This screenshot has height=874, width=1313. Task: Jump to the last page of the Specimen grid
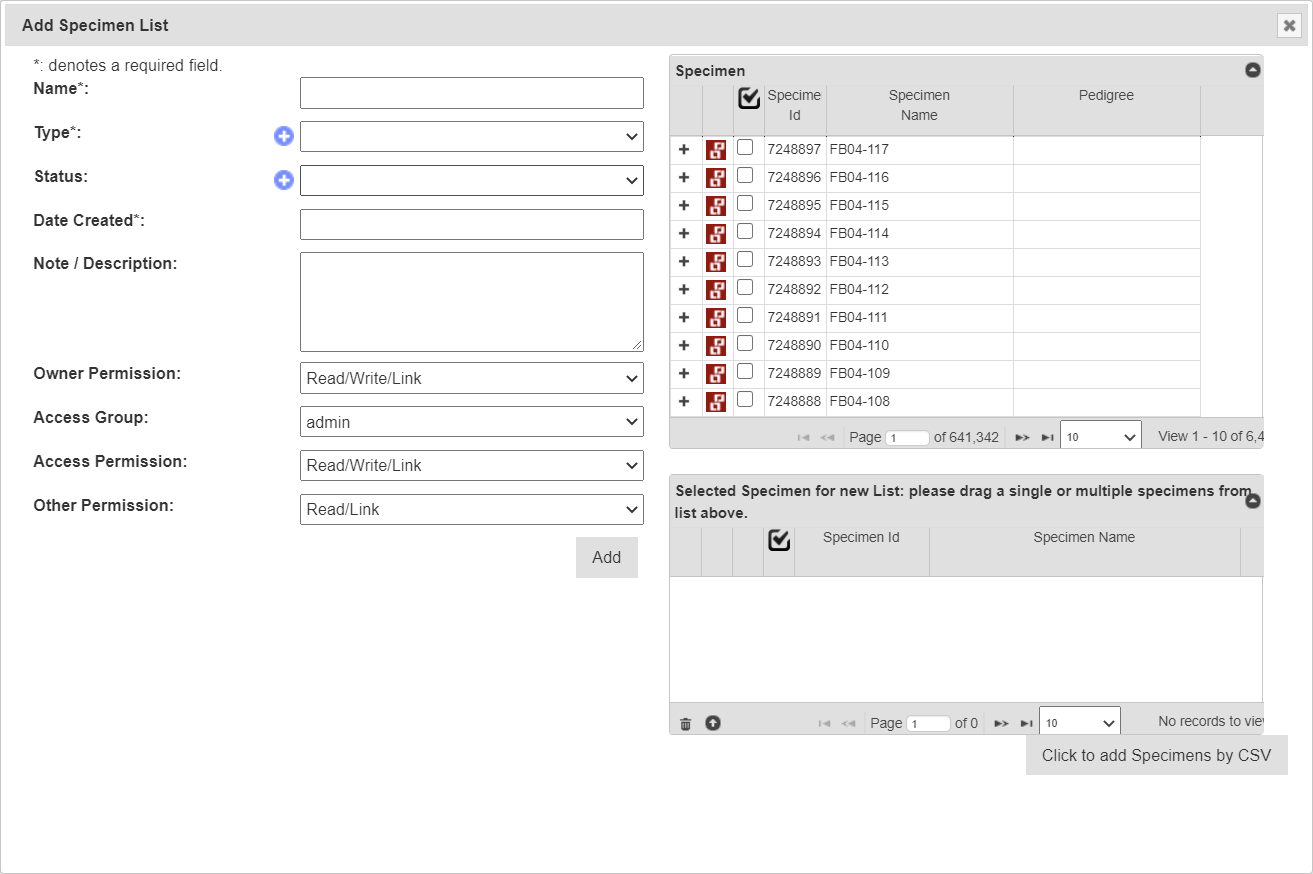point(1047,437)
